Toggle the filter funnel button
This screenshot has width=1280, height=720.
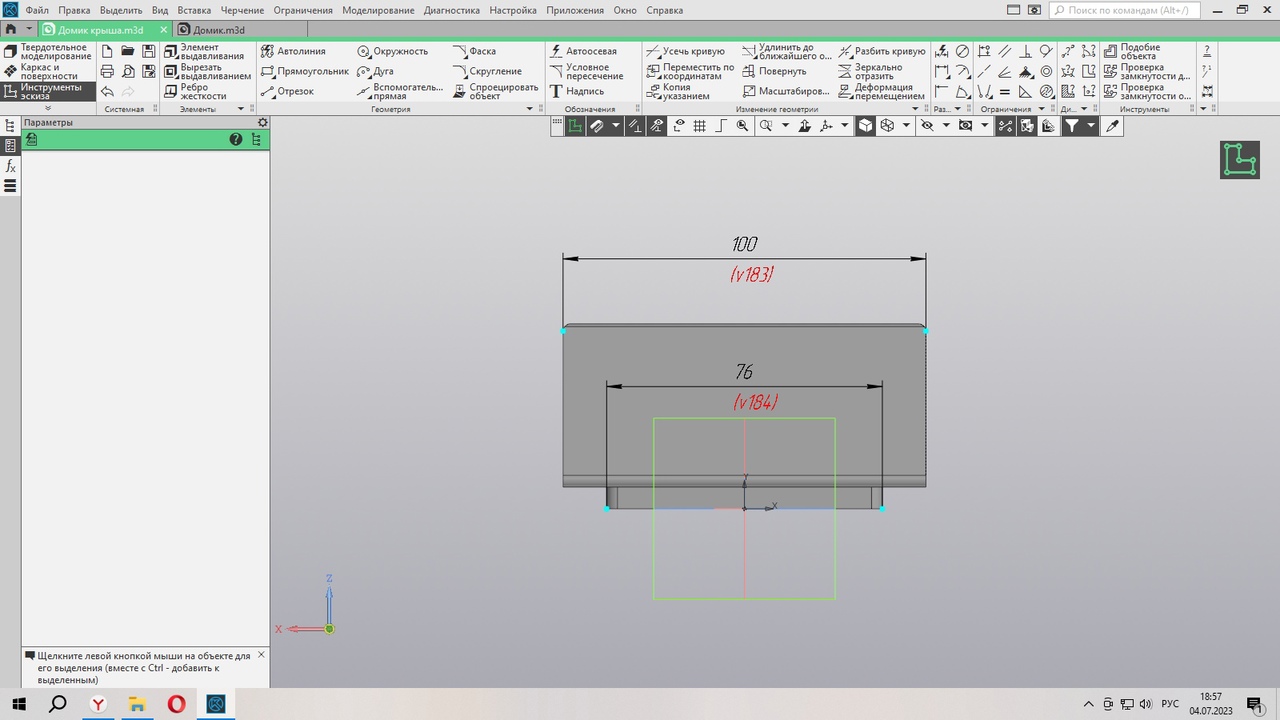coord(1072,126)
